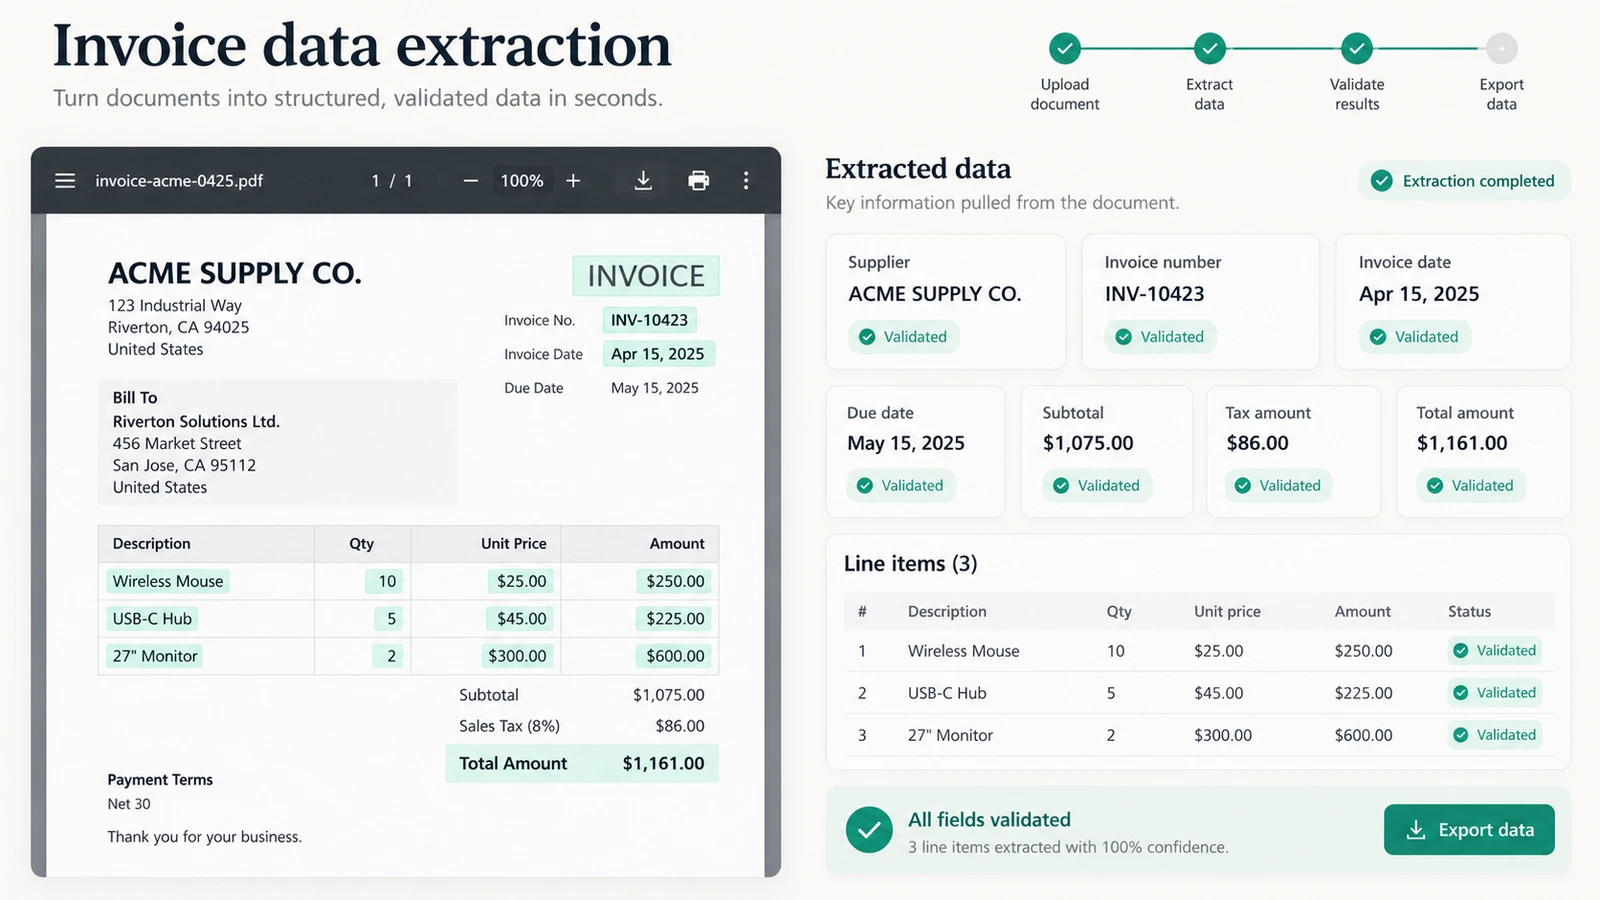Click highlighted $250.00 amount in the PDF

pyautogui.click(x=675, y=581)
